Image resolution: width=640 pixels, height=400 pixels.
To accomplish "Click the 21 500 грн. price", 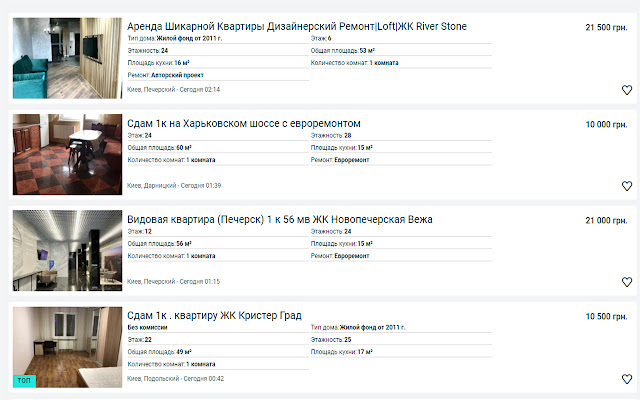I will [x=605, y=27].
